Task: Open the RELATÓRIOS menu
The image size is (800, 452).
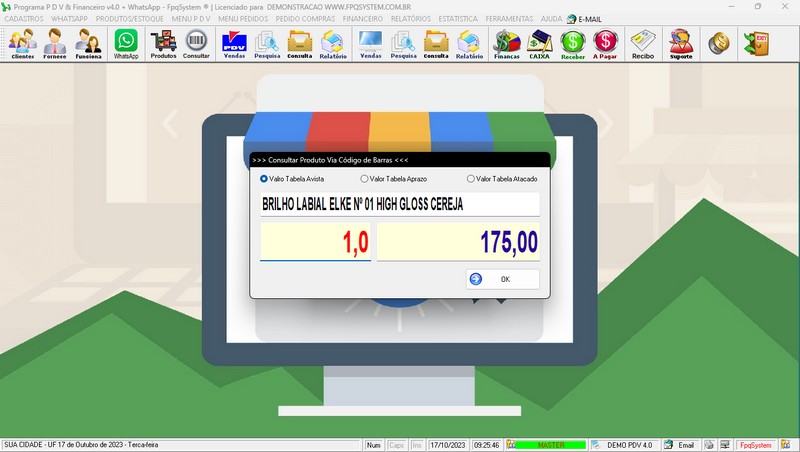Action: click(411, 19)
